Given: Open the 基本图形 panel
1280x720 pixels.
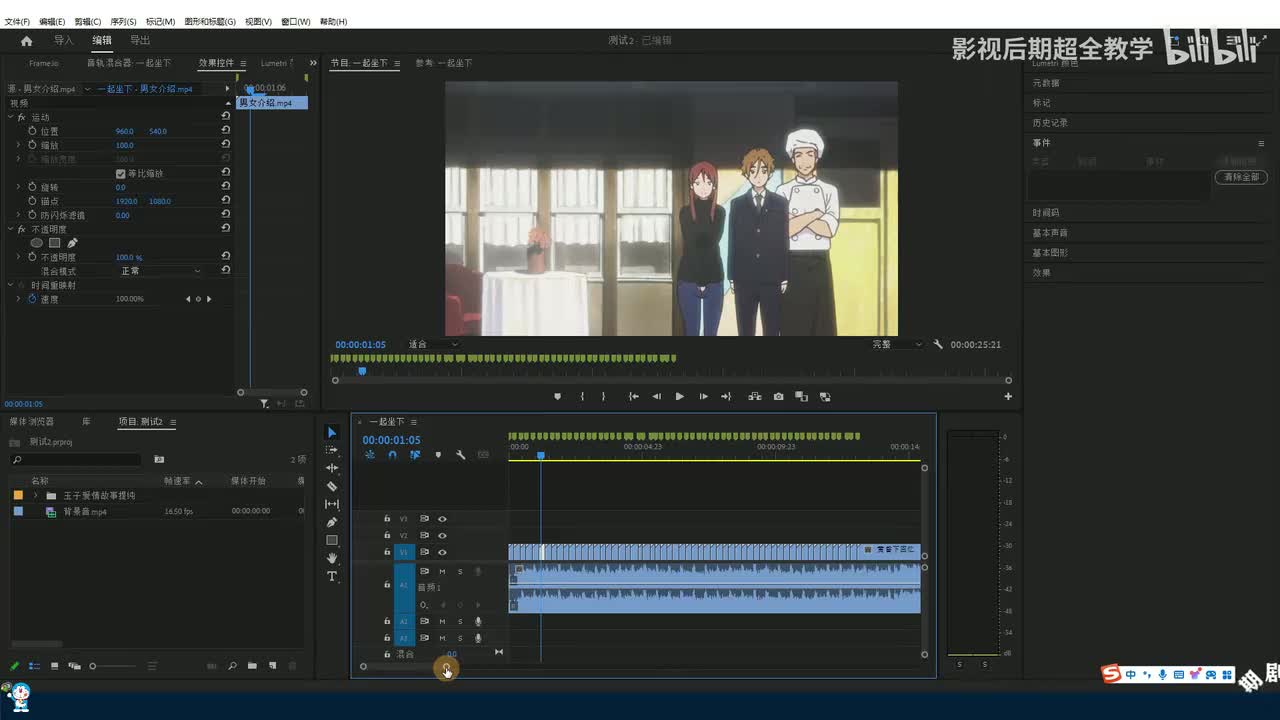Looking at the screenshot, I should [x=1050, y=253].
